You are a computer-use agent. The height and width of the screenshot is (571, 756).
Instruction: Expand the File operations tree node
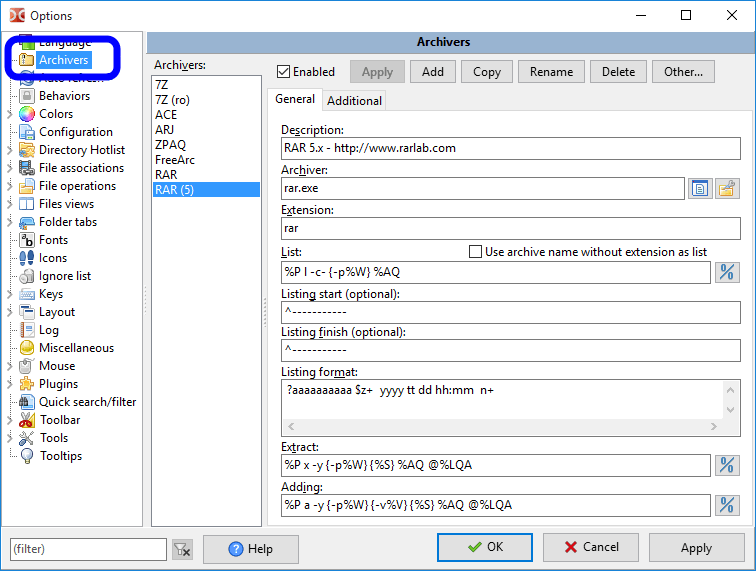point(10,186)
